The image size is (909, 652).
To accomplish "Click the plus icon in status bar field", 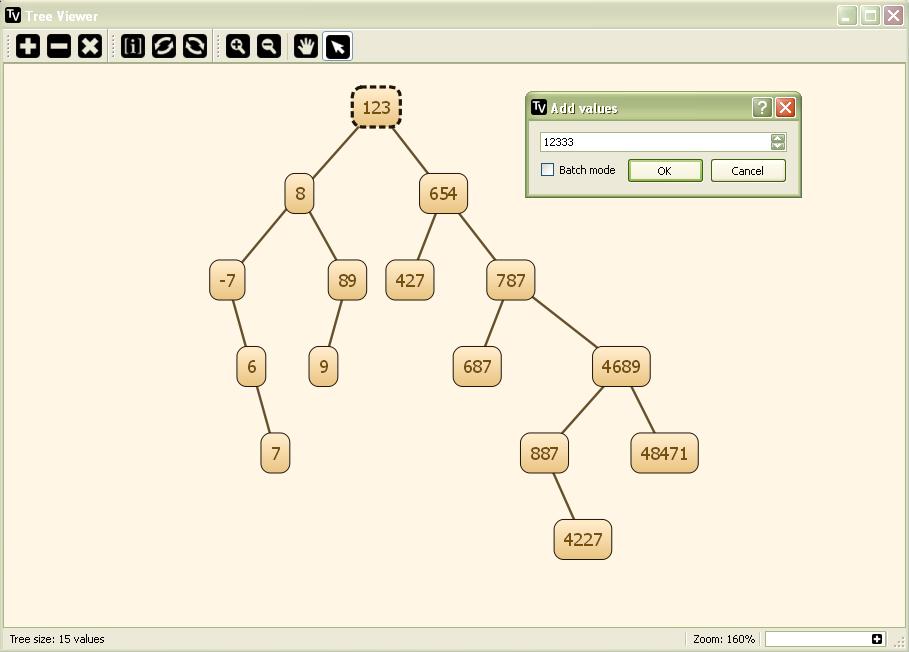I will pos(877,639).
